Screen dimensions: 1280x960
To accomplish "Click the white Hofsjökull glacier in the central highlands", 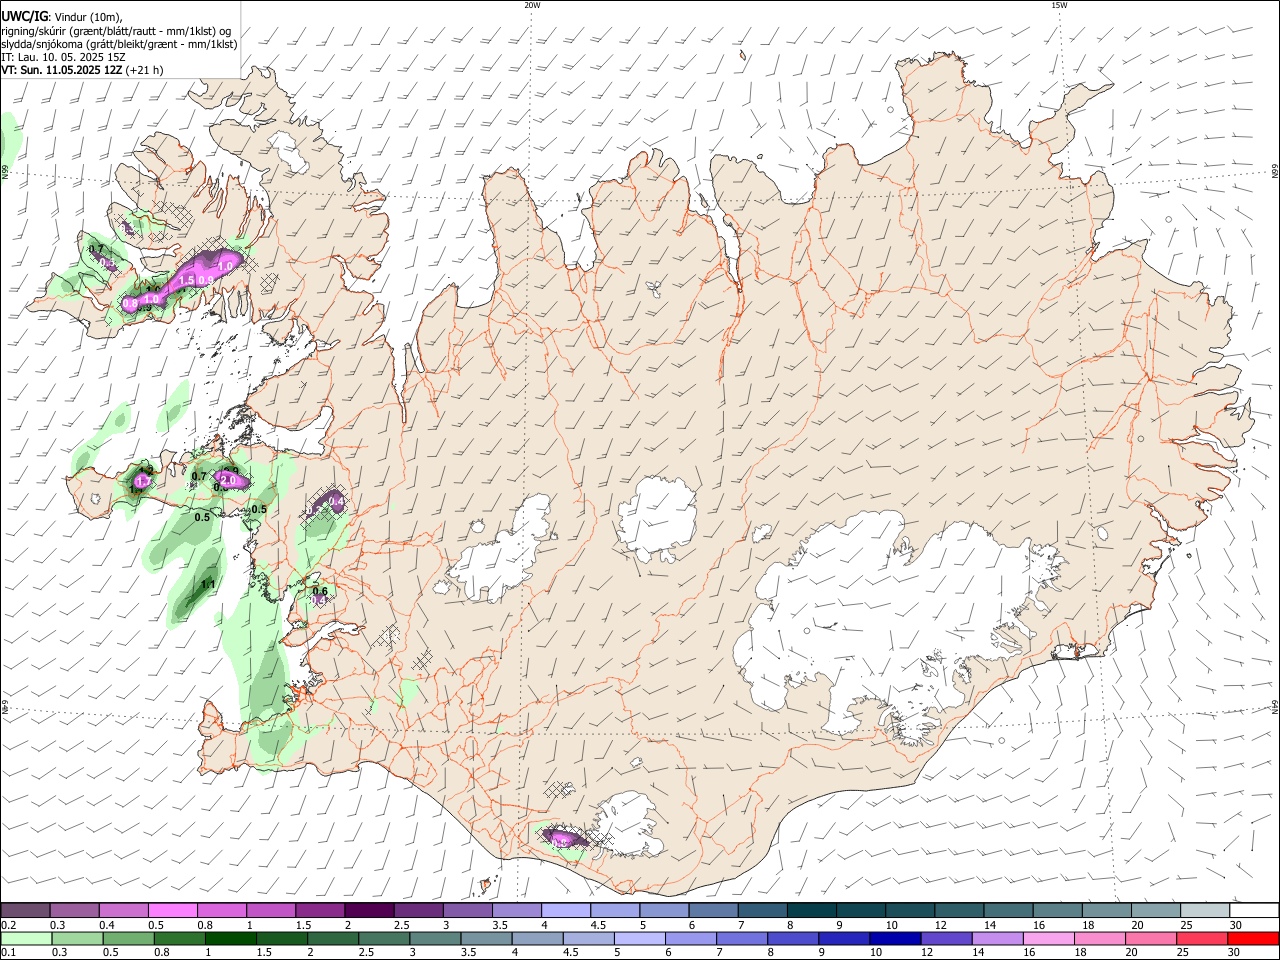I will (657, 517).
